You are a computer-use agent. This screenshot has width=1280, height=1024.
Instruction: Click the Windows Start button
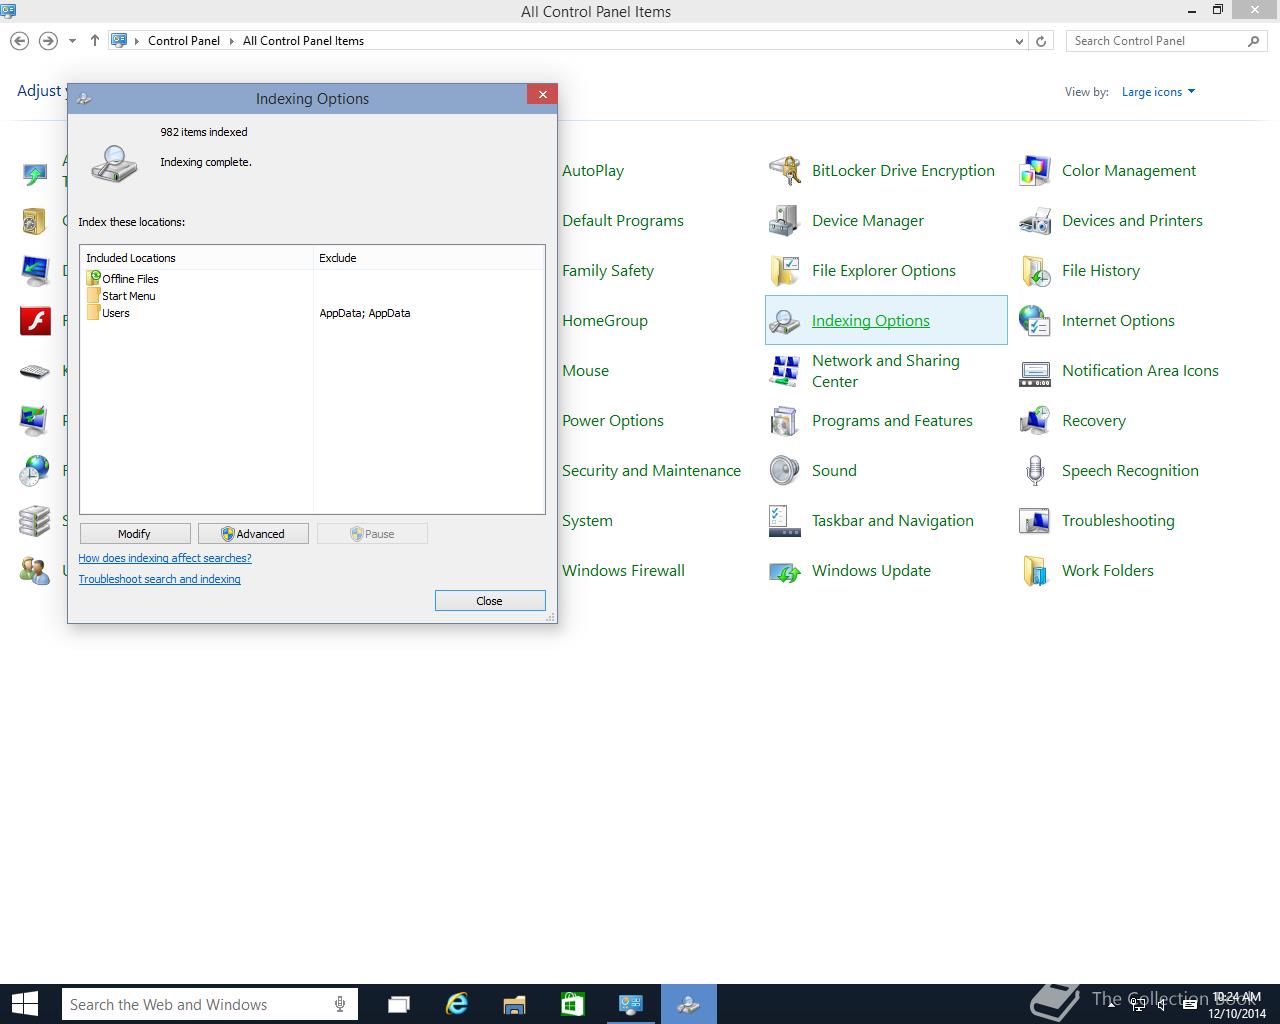click(25, 1004)
